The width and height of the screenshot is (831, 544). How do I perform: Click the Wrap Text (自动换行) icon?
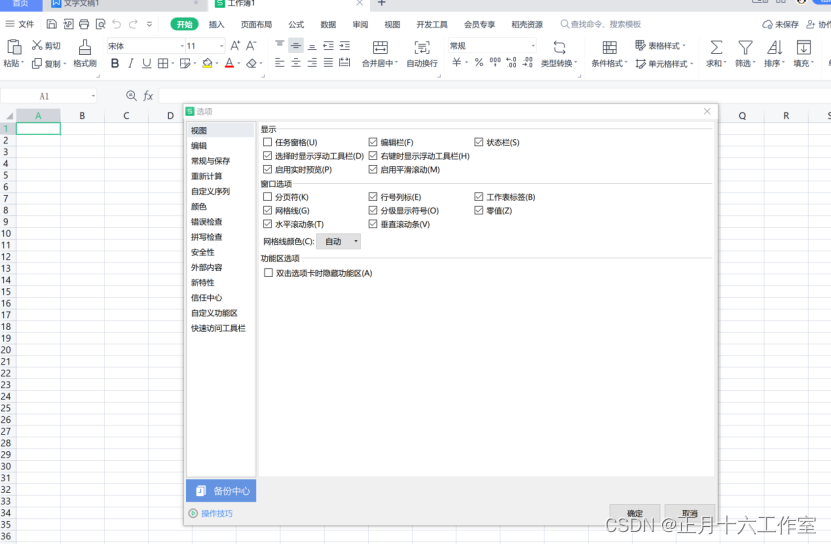(x=422, y=47)
